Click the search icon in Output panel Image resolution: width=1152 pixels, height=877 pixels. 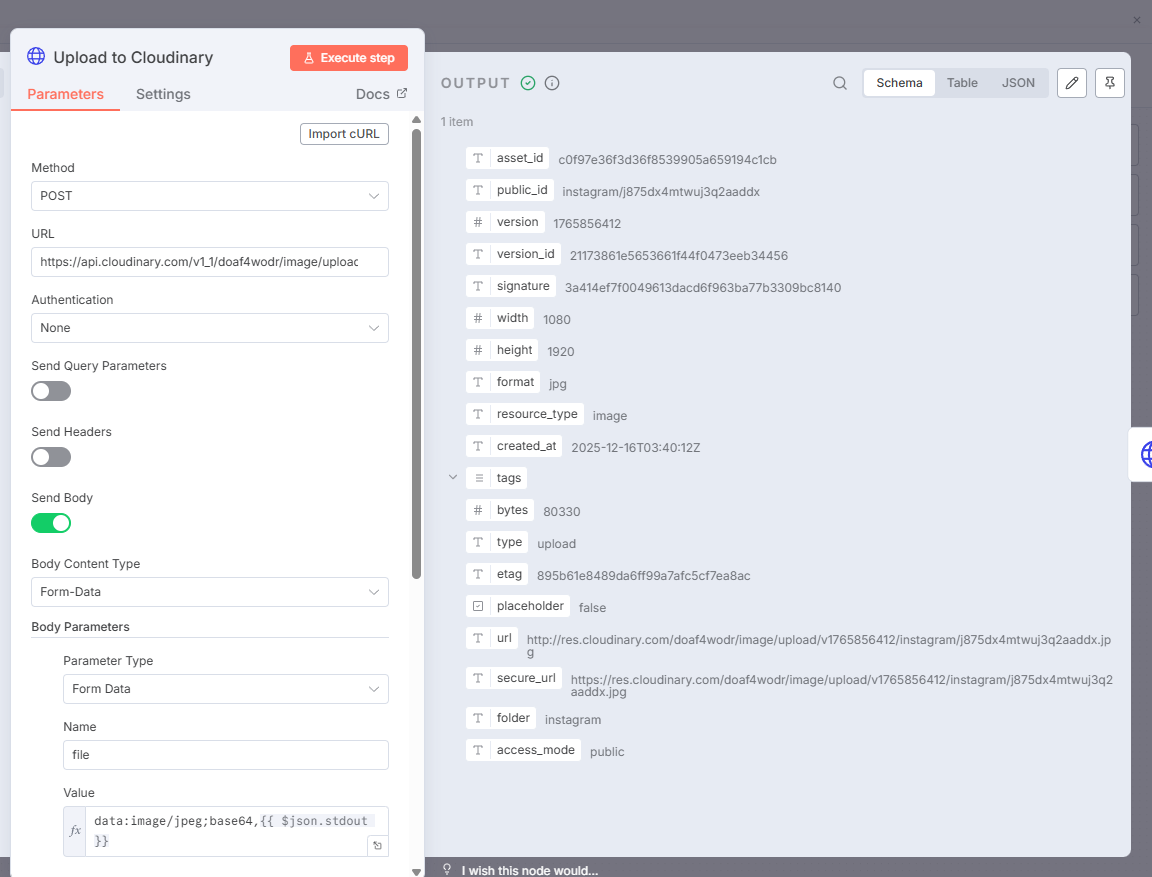coord(840,83)
